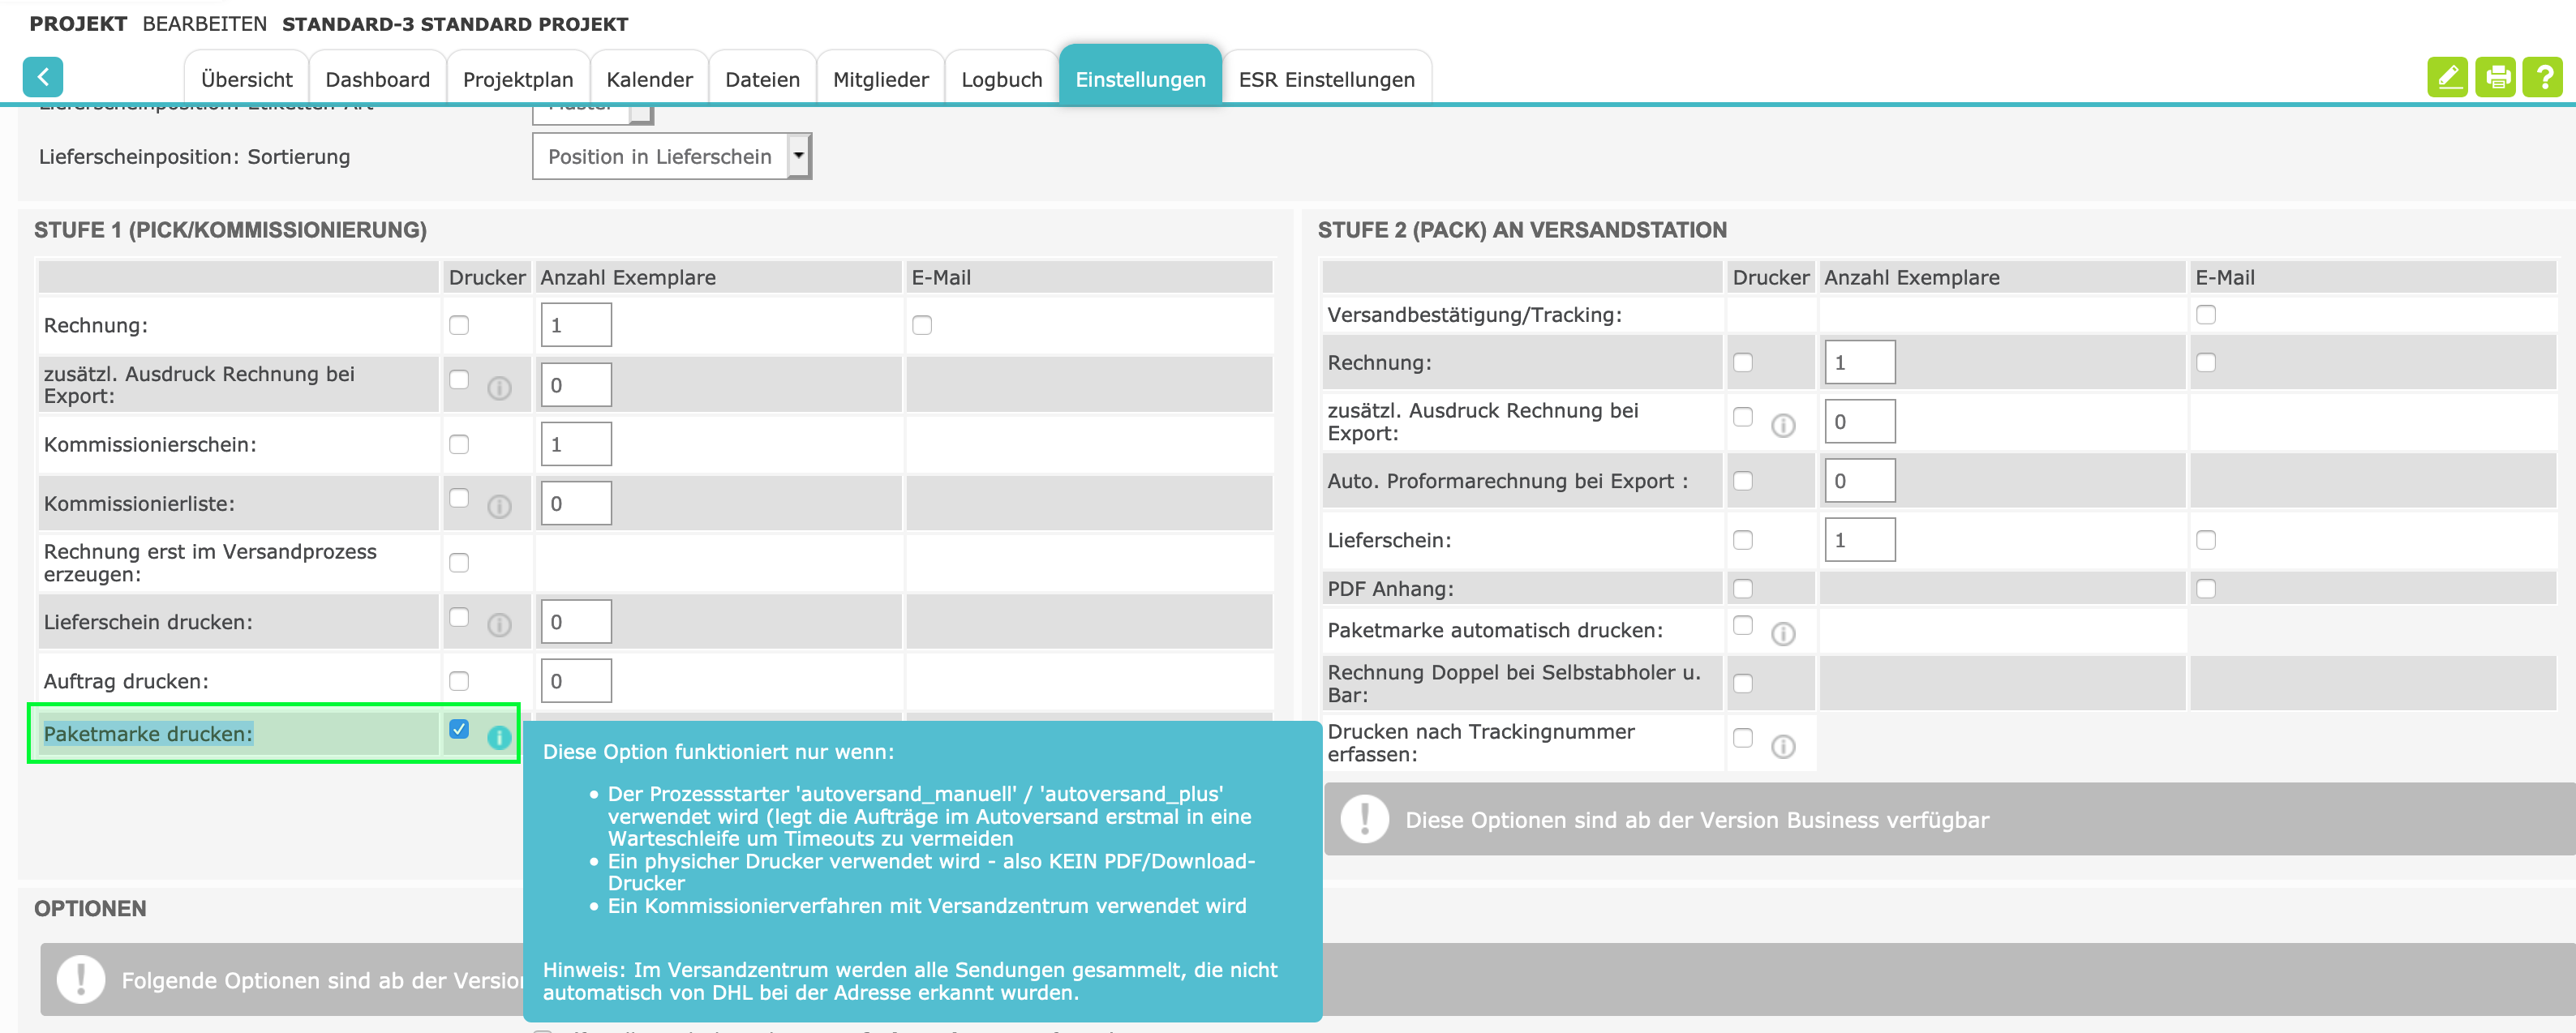Screen dimensions: 2576x1033
Task: Tick E-Mail checkbox for Versandbestätigung/Tracking
Action: [2206, 315]
